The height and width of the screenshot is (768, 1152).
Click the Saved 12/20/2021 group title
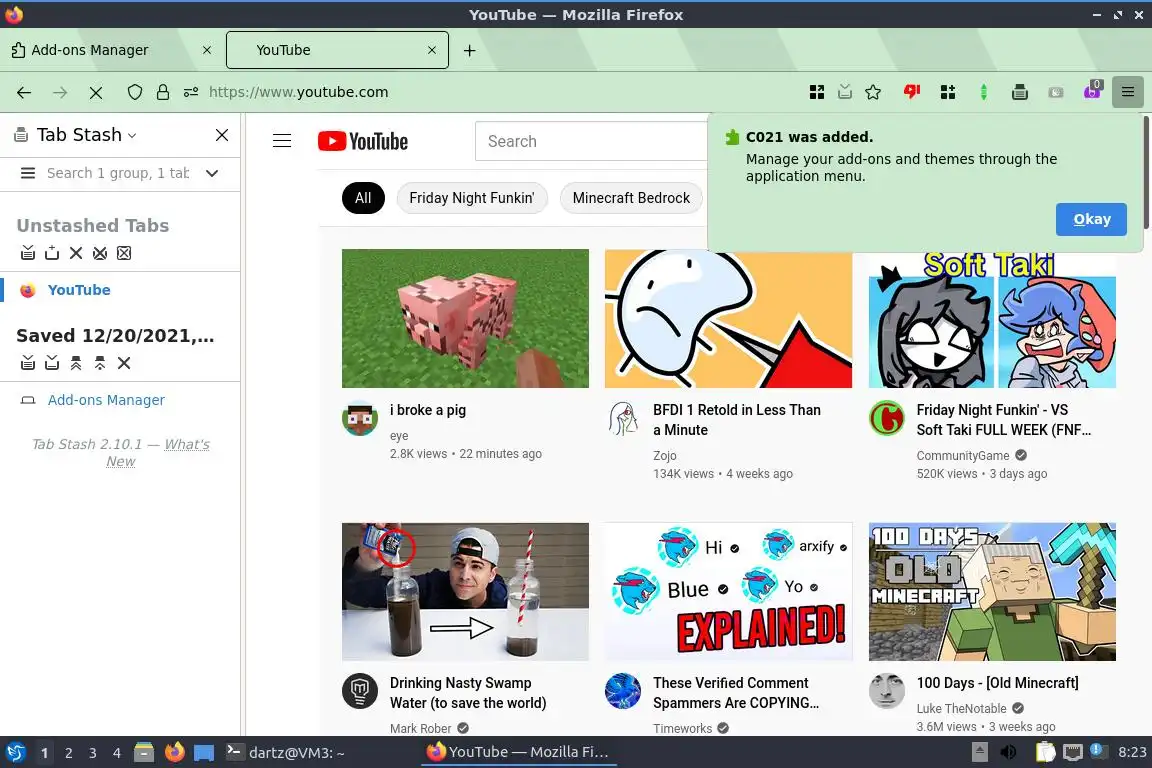pyautogui.click(x=115, y=335)
